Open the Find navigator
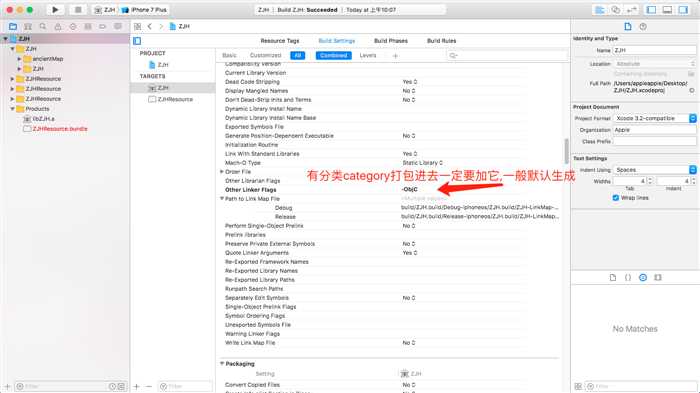Viewport: 700px width, 393px height. click(x=43, y=27)
